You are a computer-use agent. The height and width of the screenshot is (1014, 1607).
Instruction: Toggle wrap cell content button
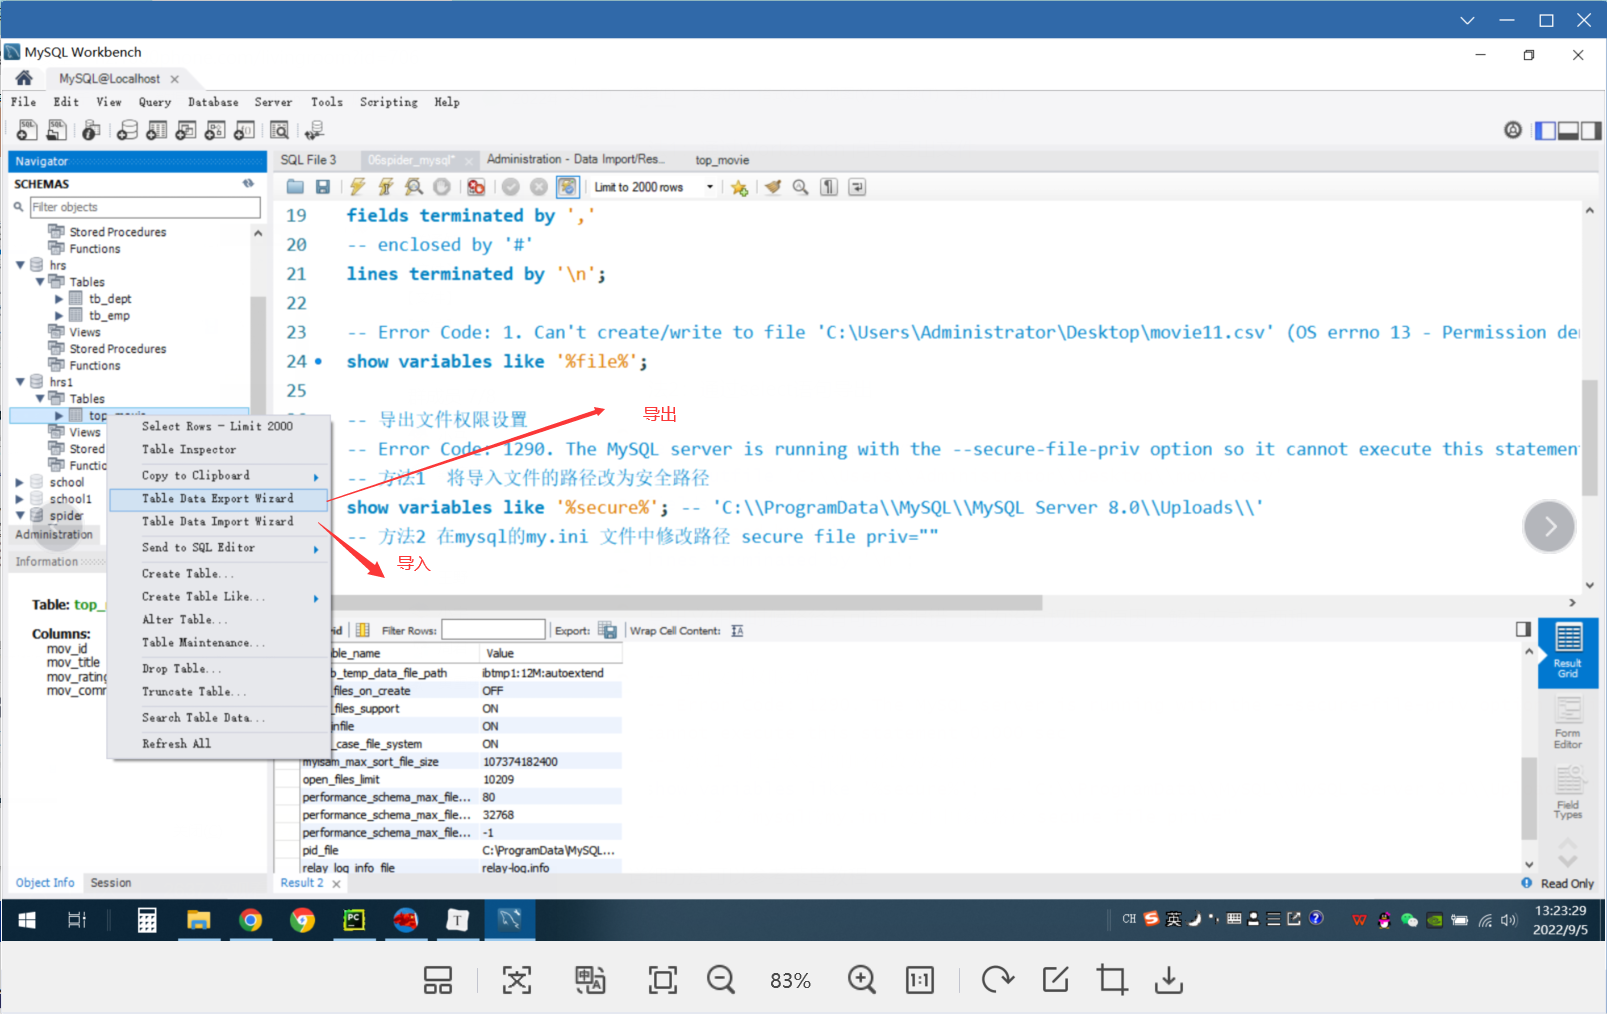click(x=737, y=631)
